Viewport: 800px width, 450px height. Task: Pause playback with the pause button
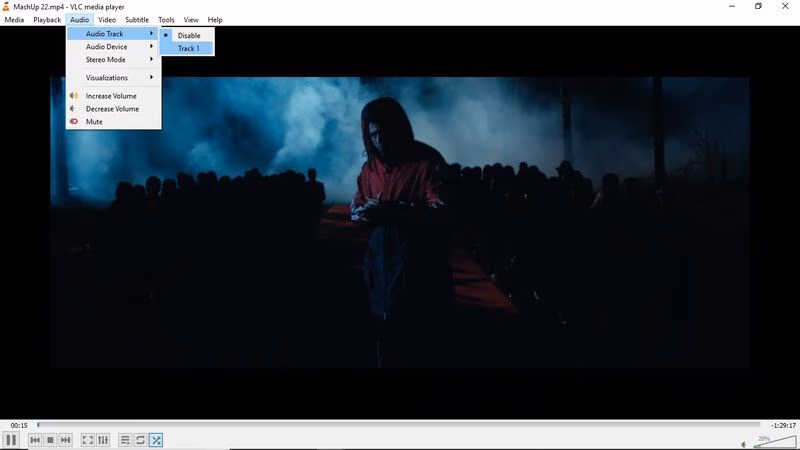pyautogui.click(x=11, y=440)
